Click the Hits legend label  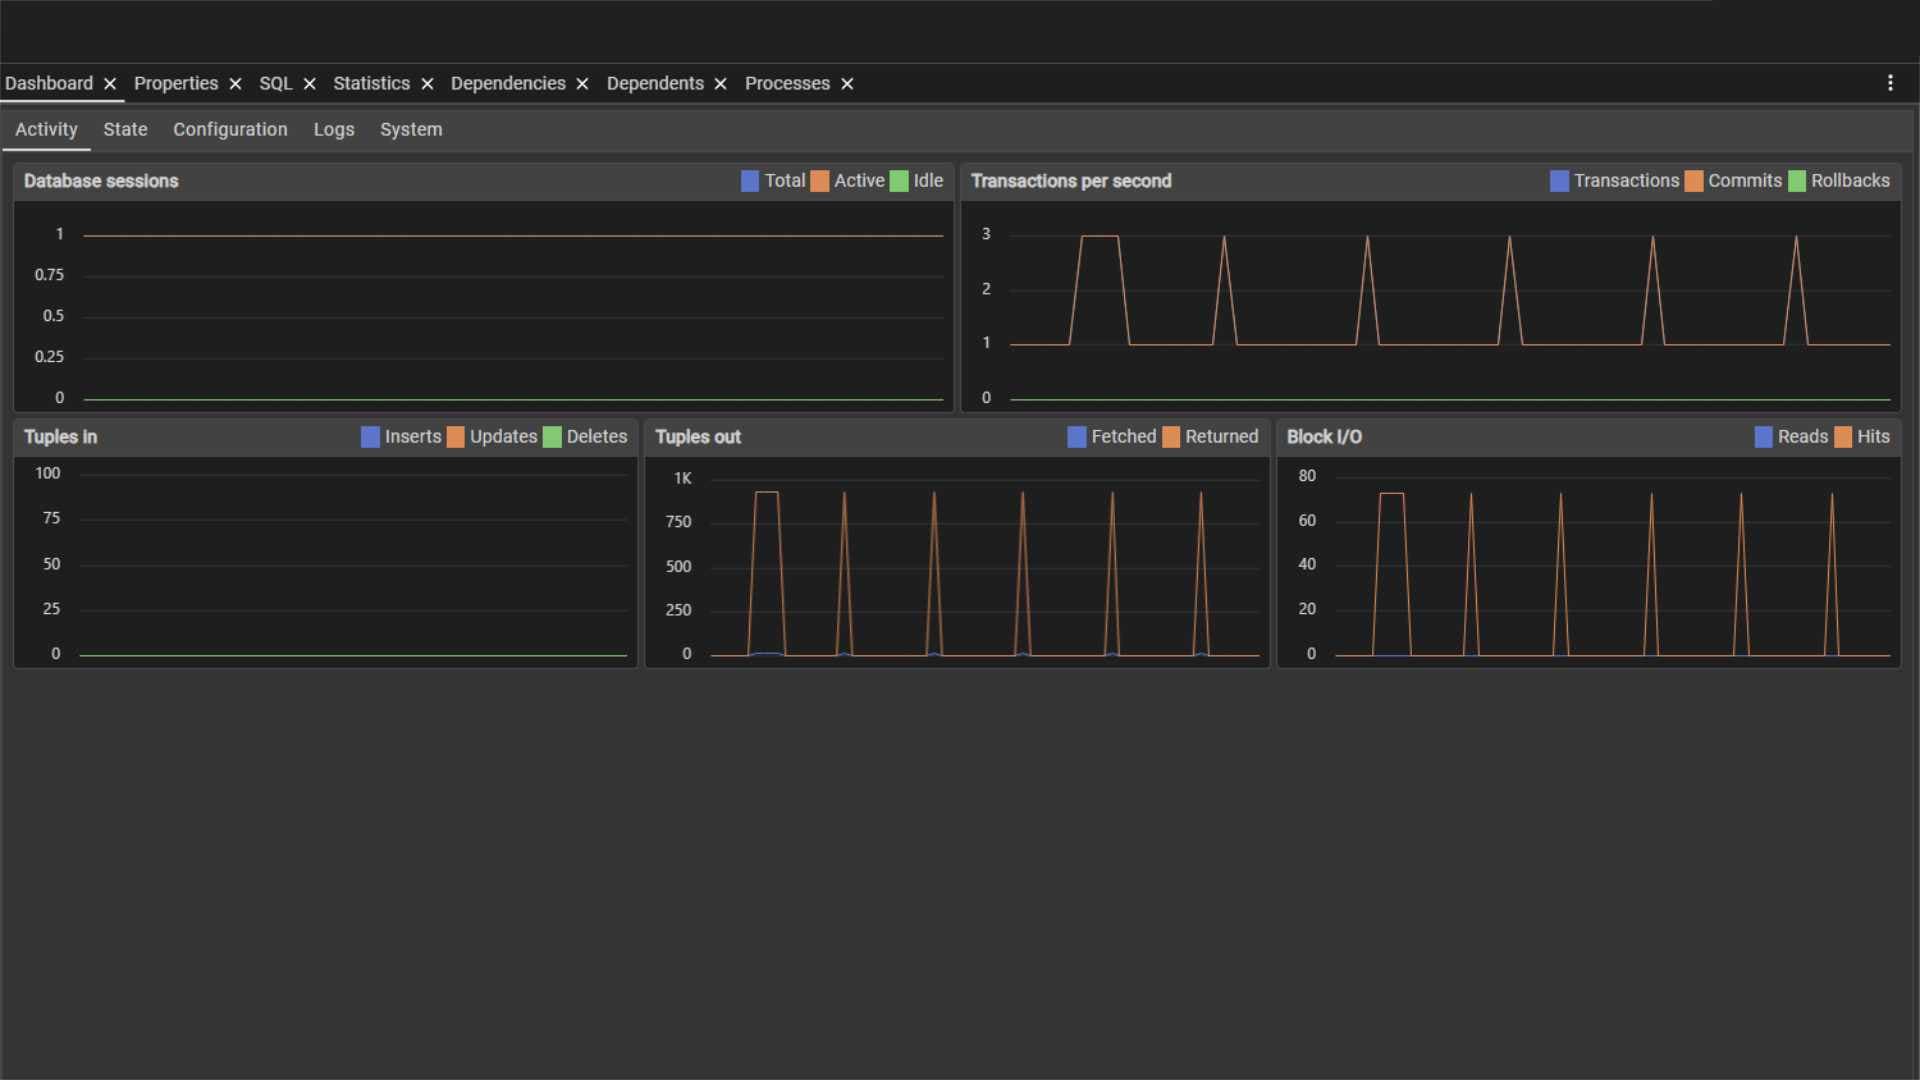1873,437
